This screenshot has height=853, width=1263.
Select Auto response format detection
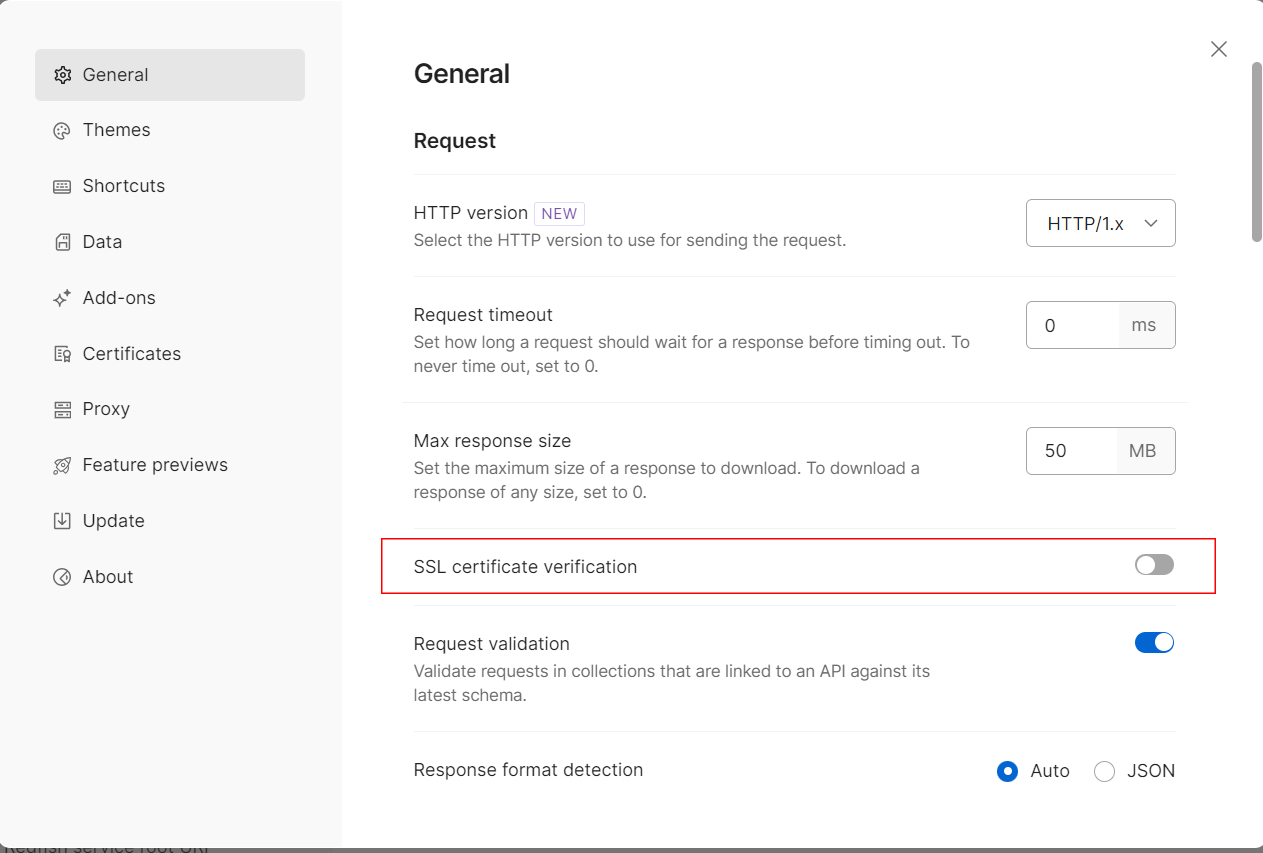1007,771
